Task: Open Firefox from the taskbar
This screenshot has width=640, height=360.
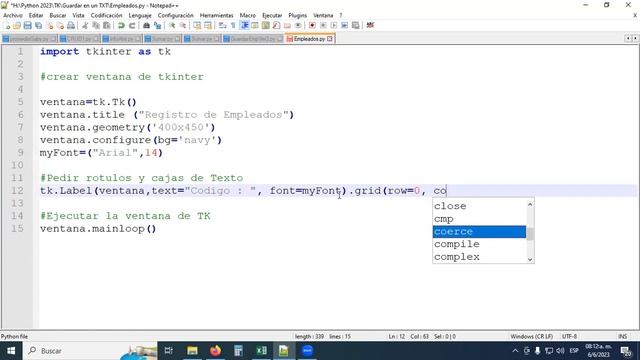Action: [216, 351]
